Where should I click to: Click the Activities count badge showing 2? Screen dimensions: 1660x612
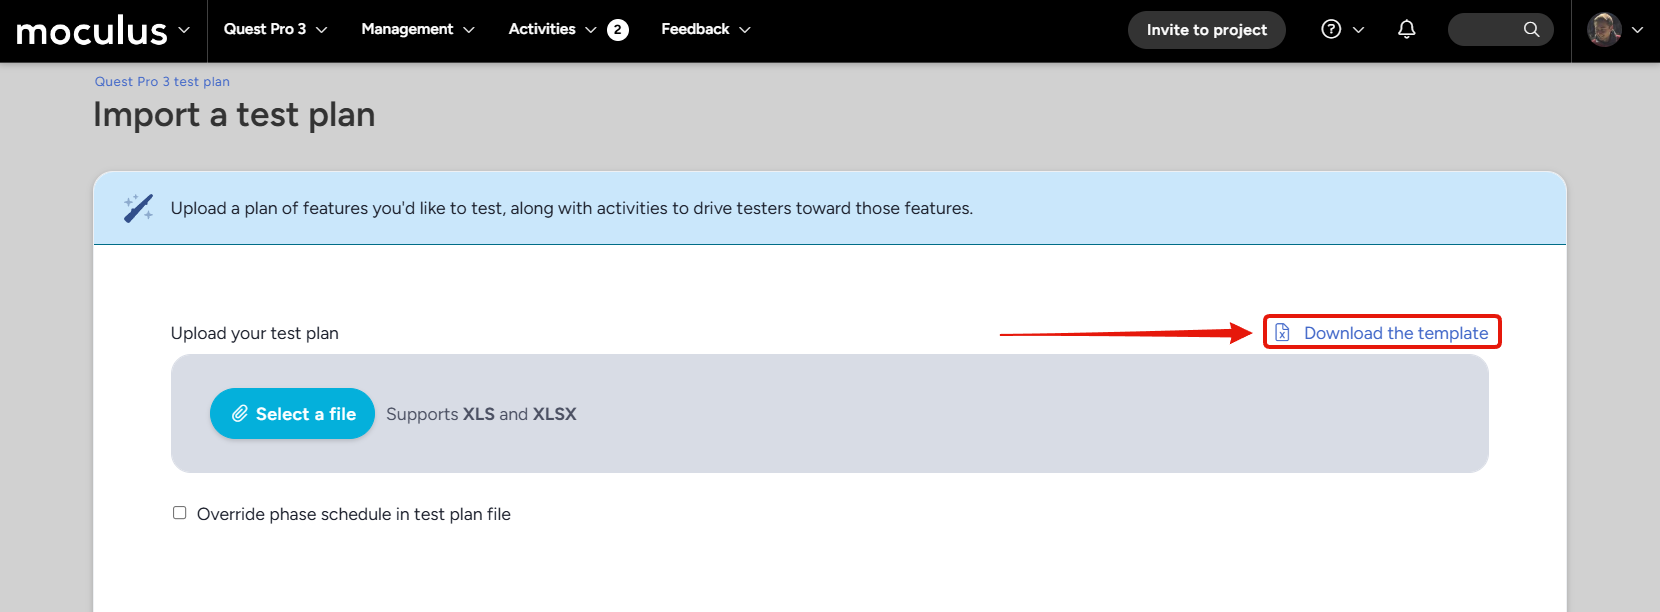click(x=618, y=30)
